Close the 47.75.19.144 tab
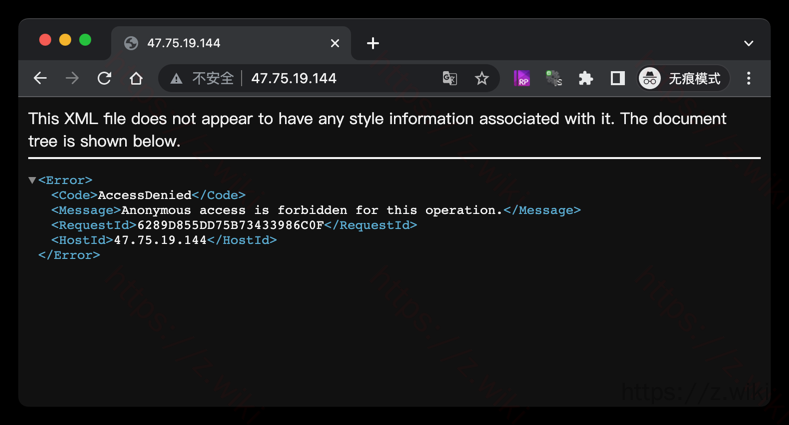This screenshot has width=789, height=425. 335,43
